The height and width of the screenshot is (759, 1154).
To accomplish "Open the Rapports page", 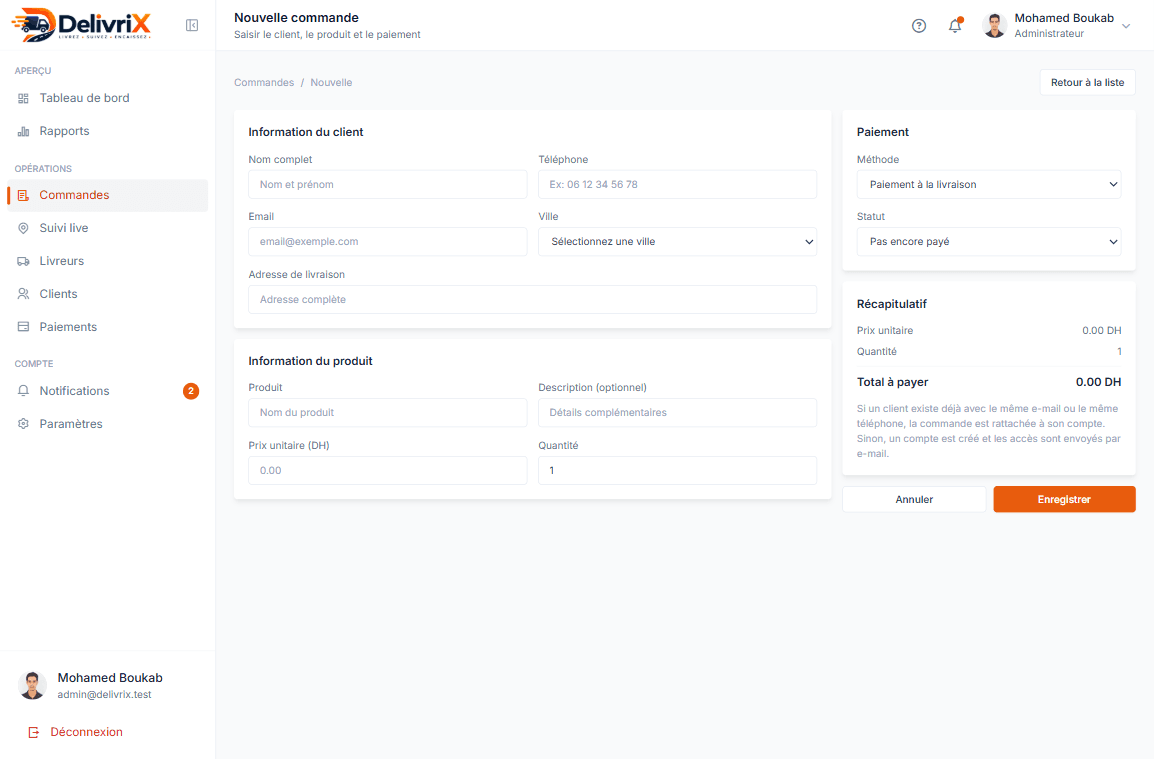I will point(107,131).
